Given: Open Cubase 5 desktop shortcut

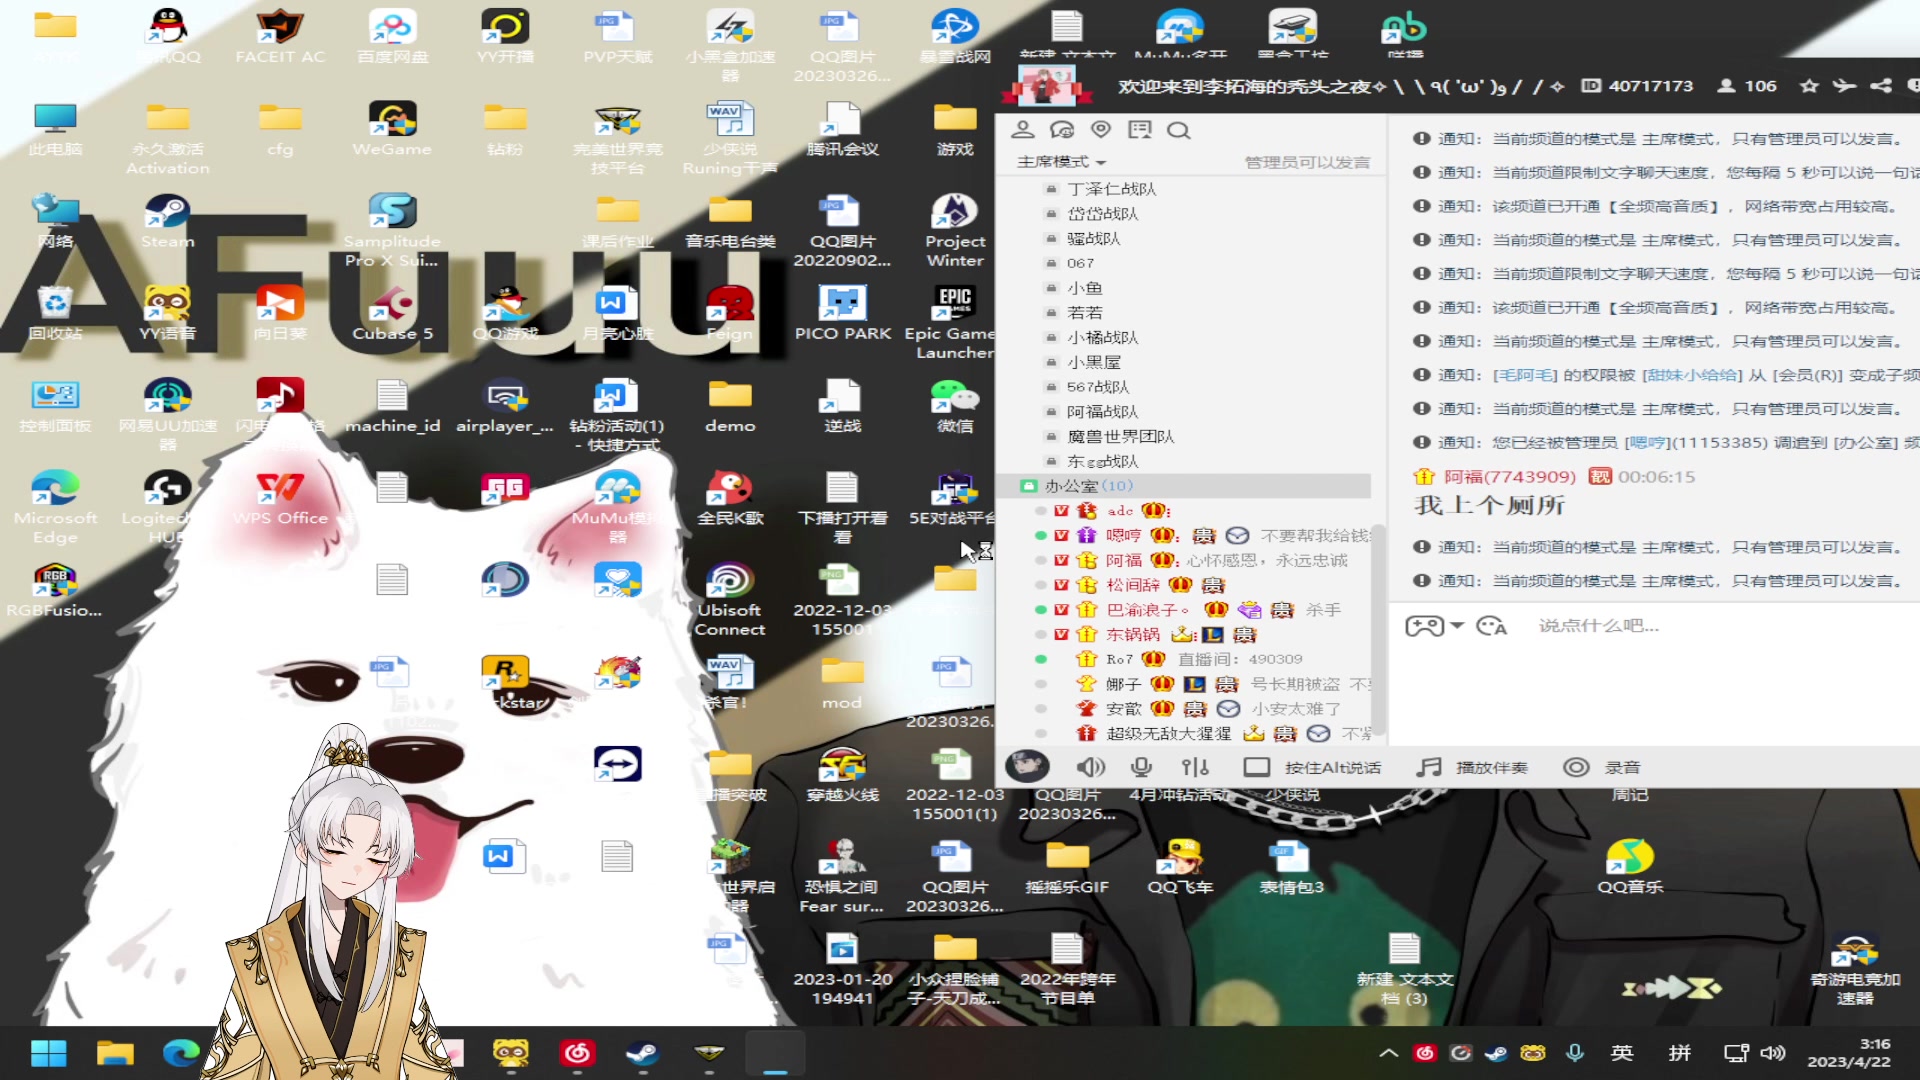Looking at the screenshot, I should click(392, 314).
